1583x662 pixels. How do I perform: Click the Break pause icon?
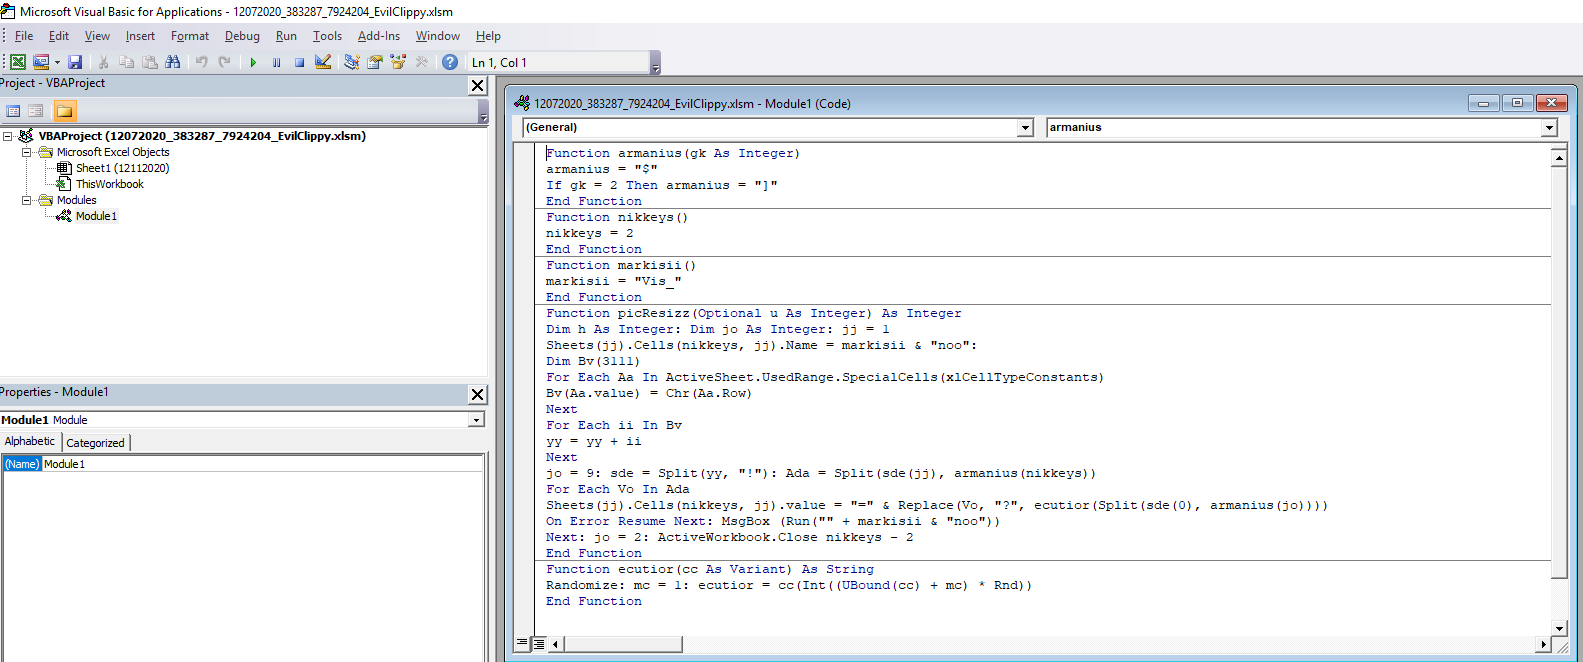click(276, 62)
